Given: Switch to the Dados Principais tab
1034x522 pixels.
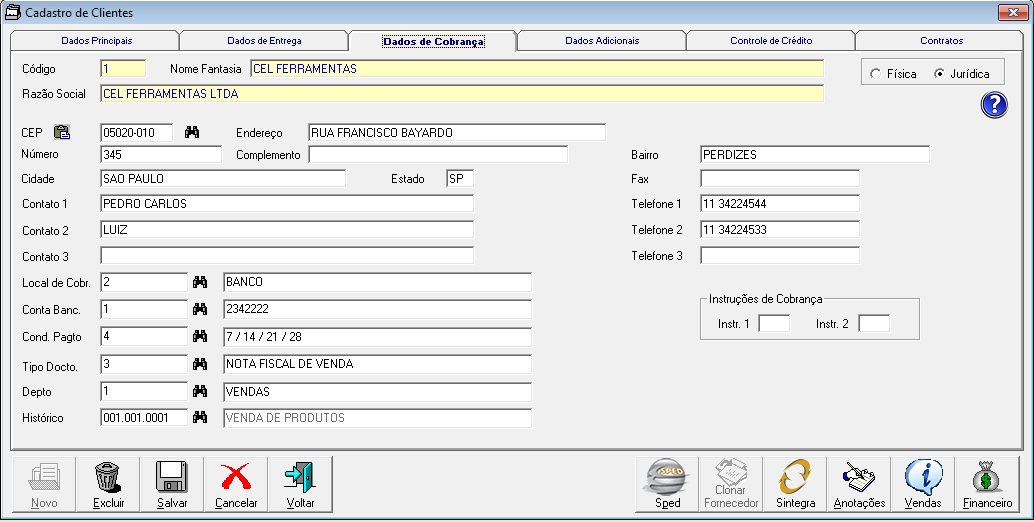Looking at the screenshot, I should 96,41.
